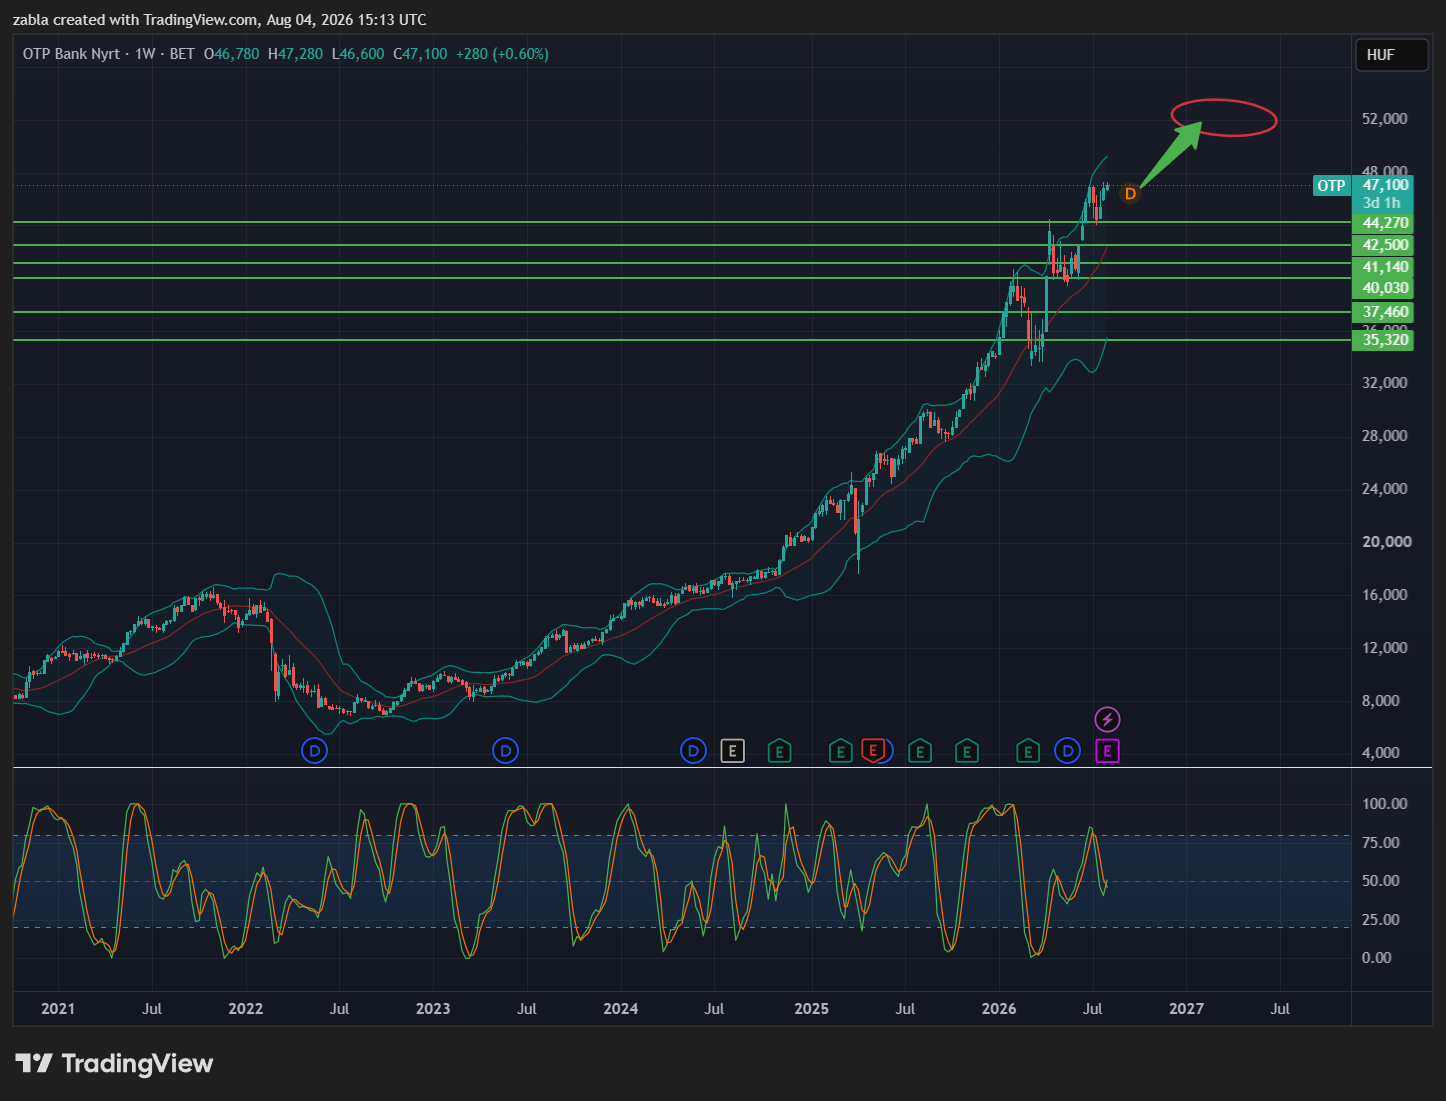Click the 20,000 price axis label
The height and width of the screenshot is (1101, 1446).
click(1387, 542)
